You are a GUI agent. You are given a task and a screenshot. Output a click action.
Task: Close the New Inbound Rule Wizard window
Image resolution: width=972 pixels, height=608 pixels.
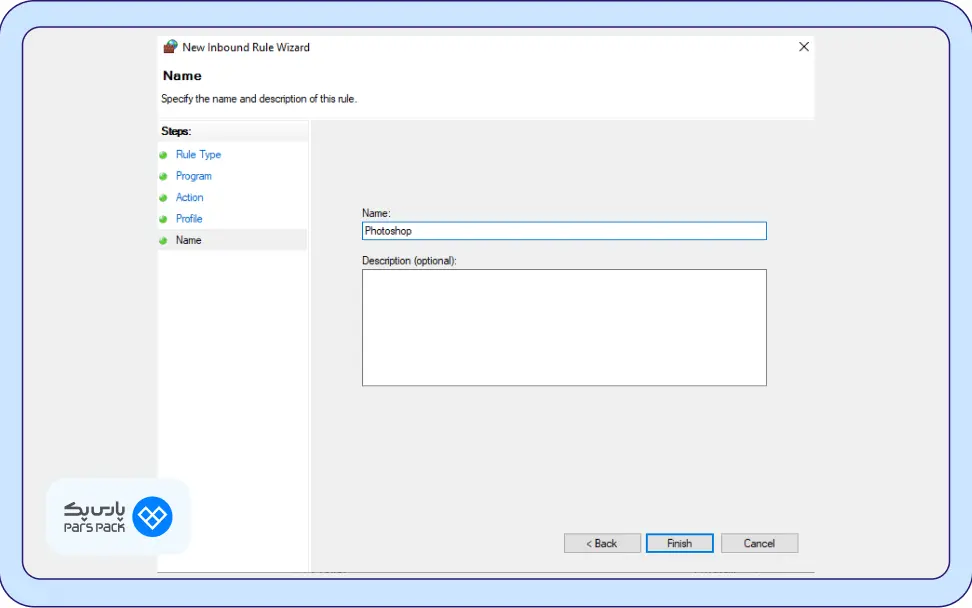click(804, 47)
